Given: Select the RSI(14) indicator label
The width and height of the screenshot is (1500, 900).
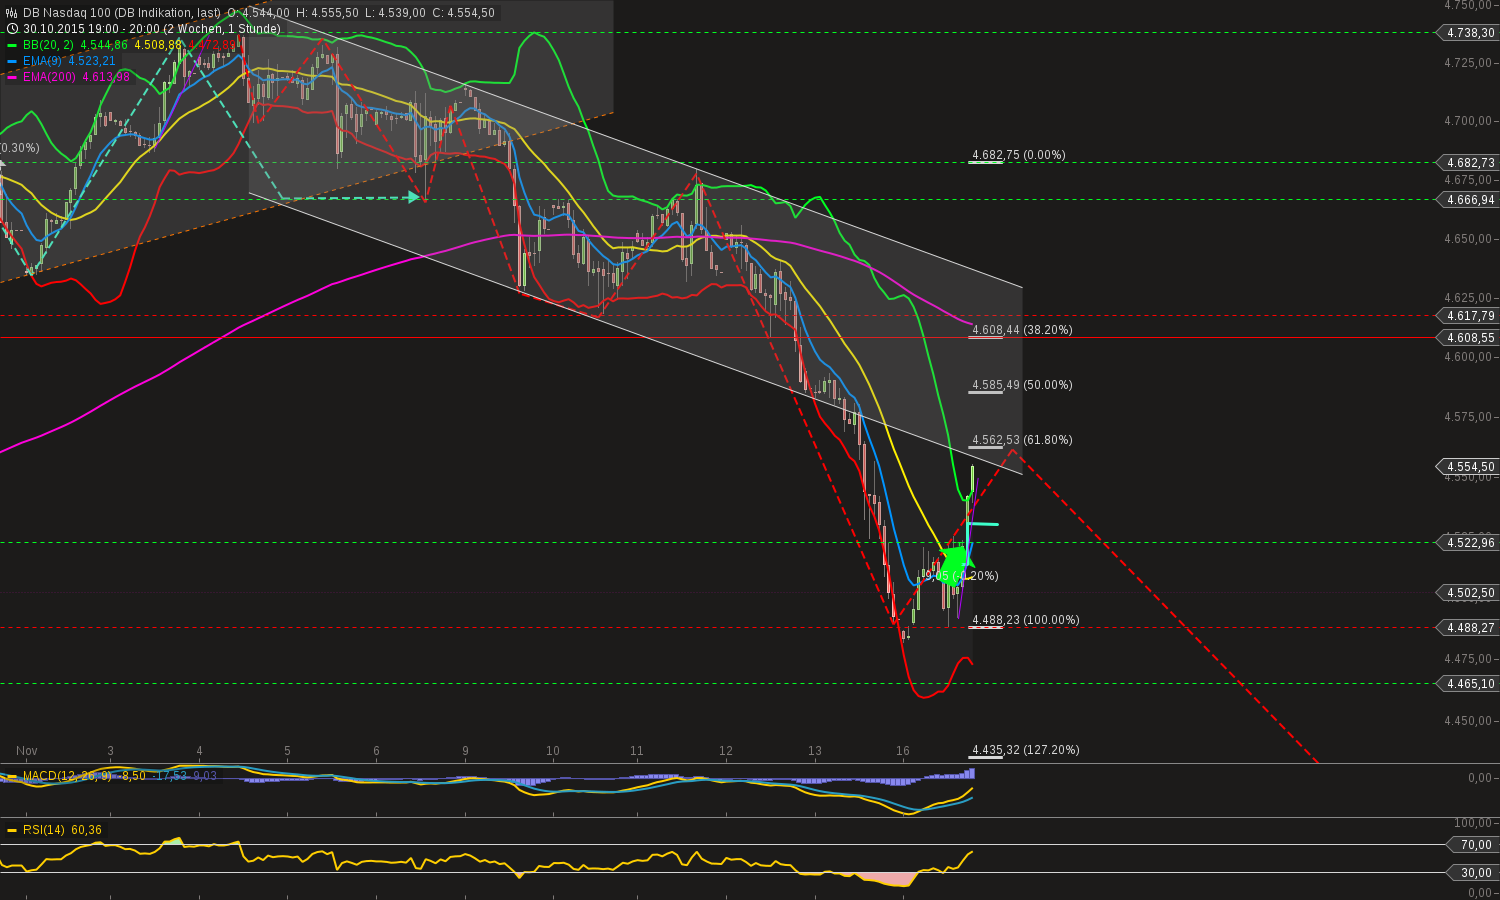Looking at the screenshot, I should coord(45,830).
